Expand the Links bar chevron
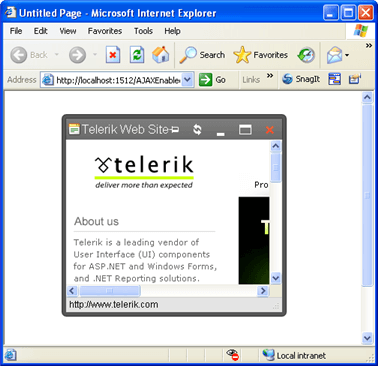The image size is (378, 366). click(270, 76)
